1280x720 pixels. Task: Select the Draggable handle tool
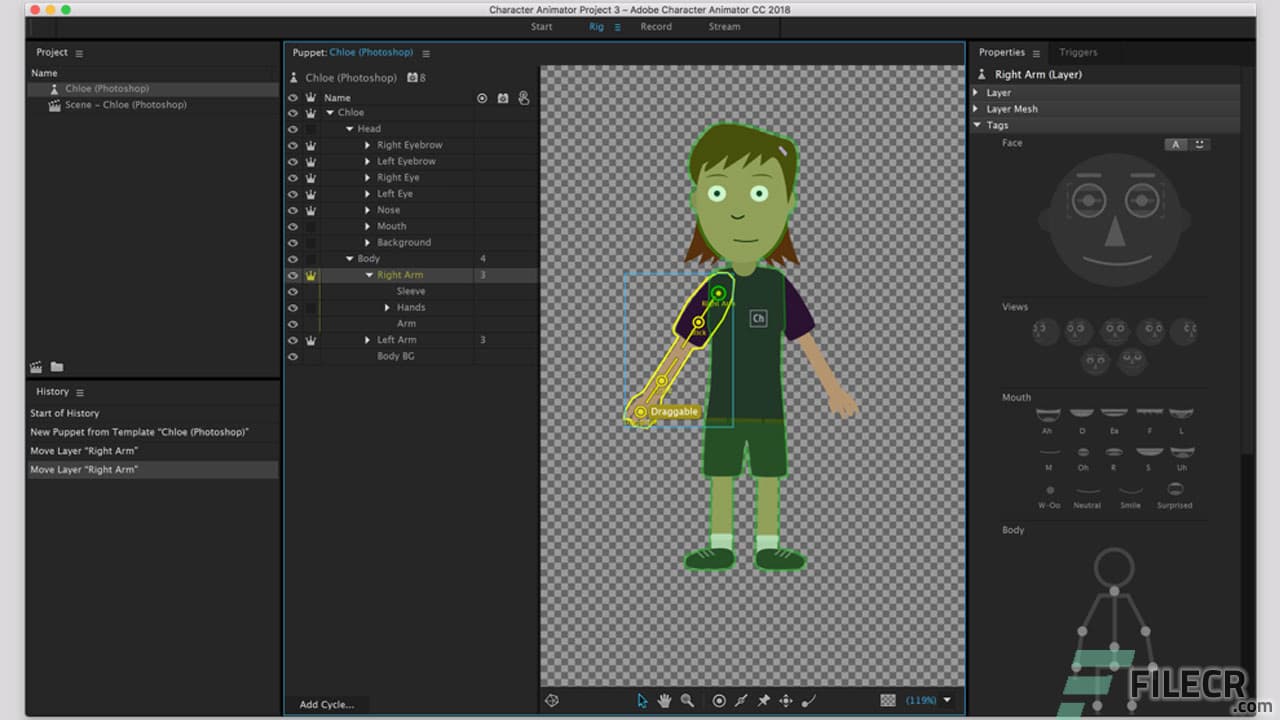786,701
